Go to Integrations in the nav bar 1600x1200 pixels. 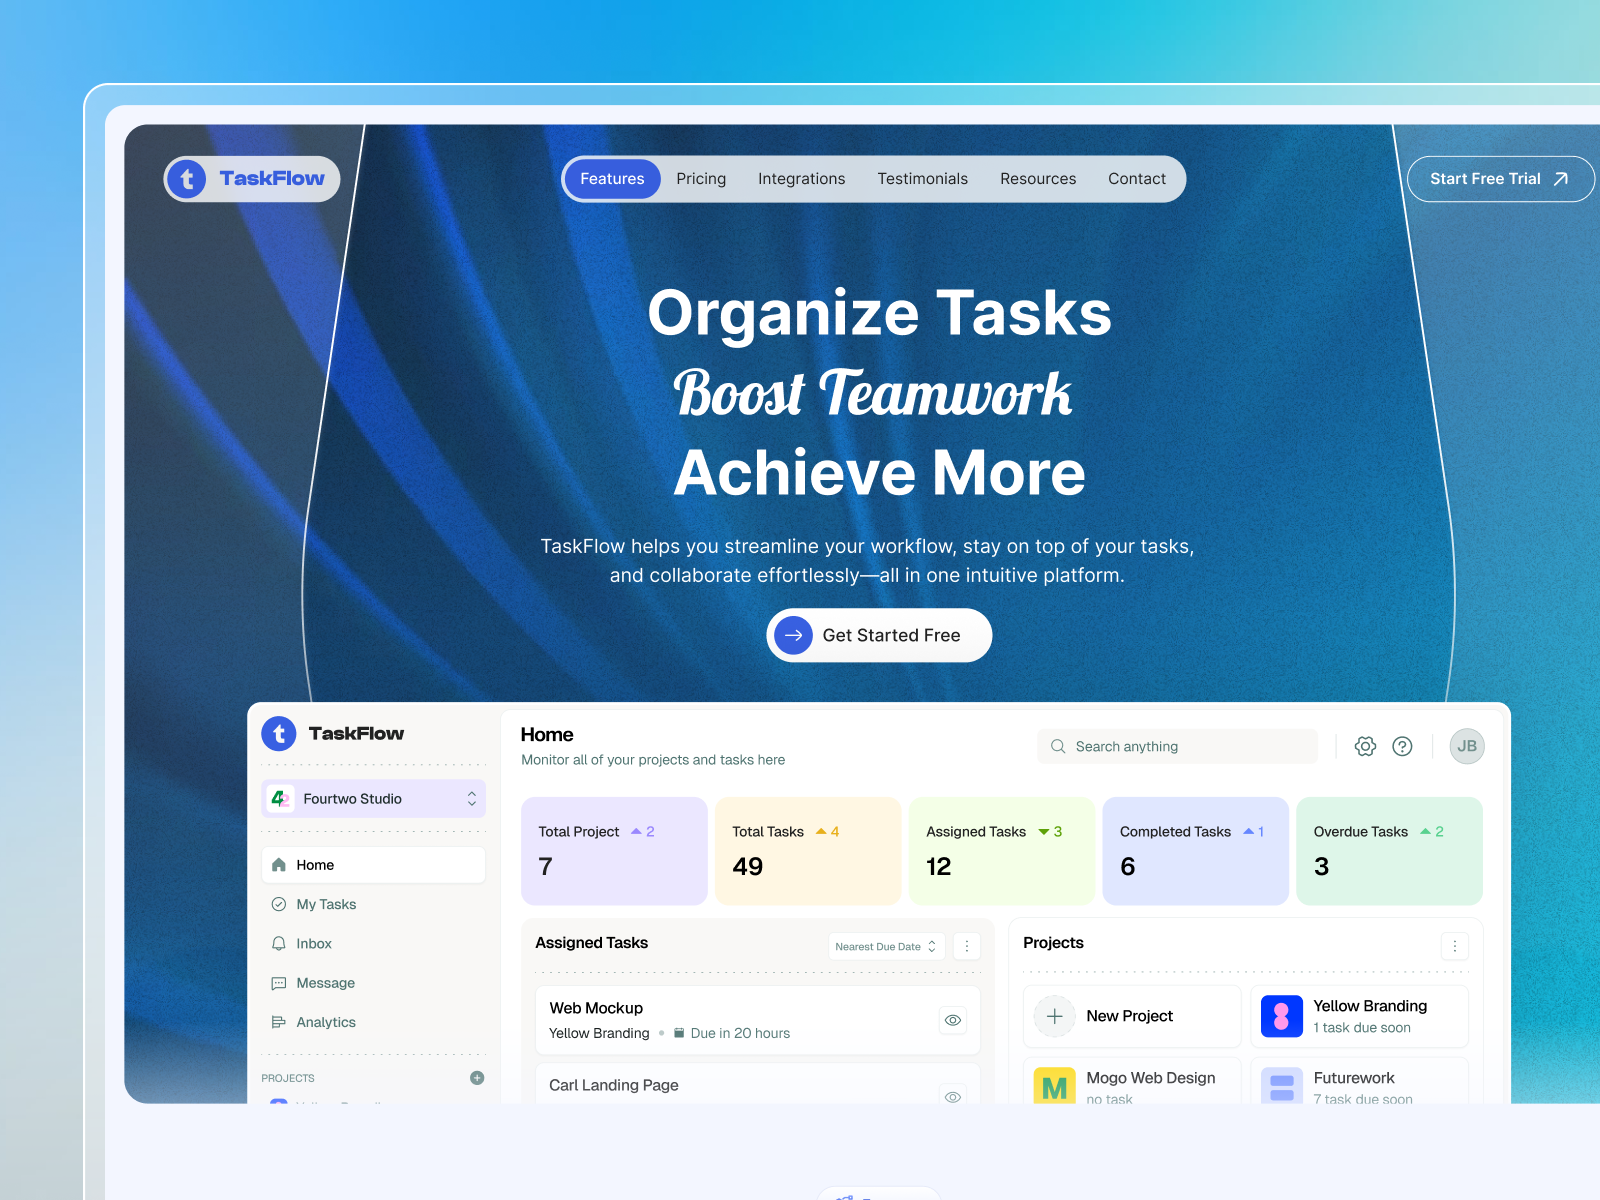pos(801,179)
